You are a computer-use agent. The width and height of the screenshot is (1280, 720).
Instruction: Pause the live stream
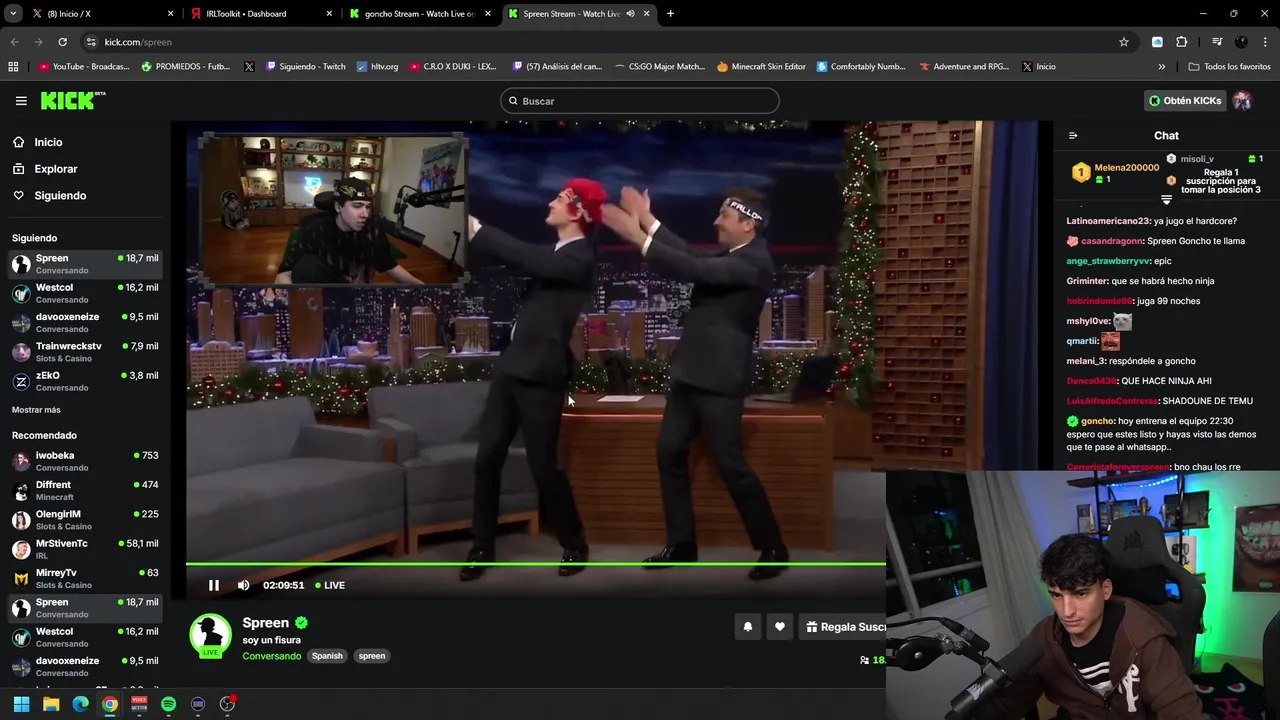pyautogui.click(x=213, y=585)
